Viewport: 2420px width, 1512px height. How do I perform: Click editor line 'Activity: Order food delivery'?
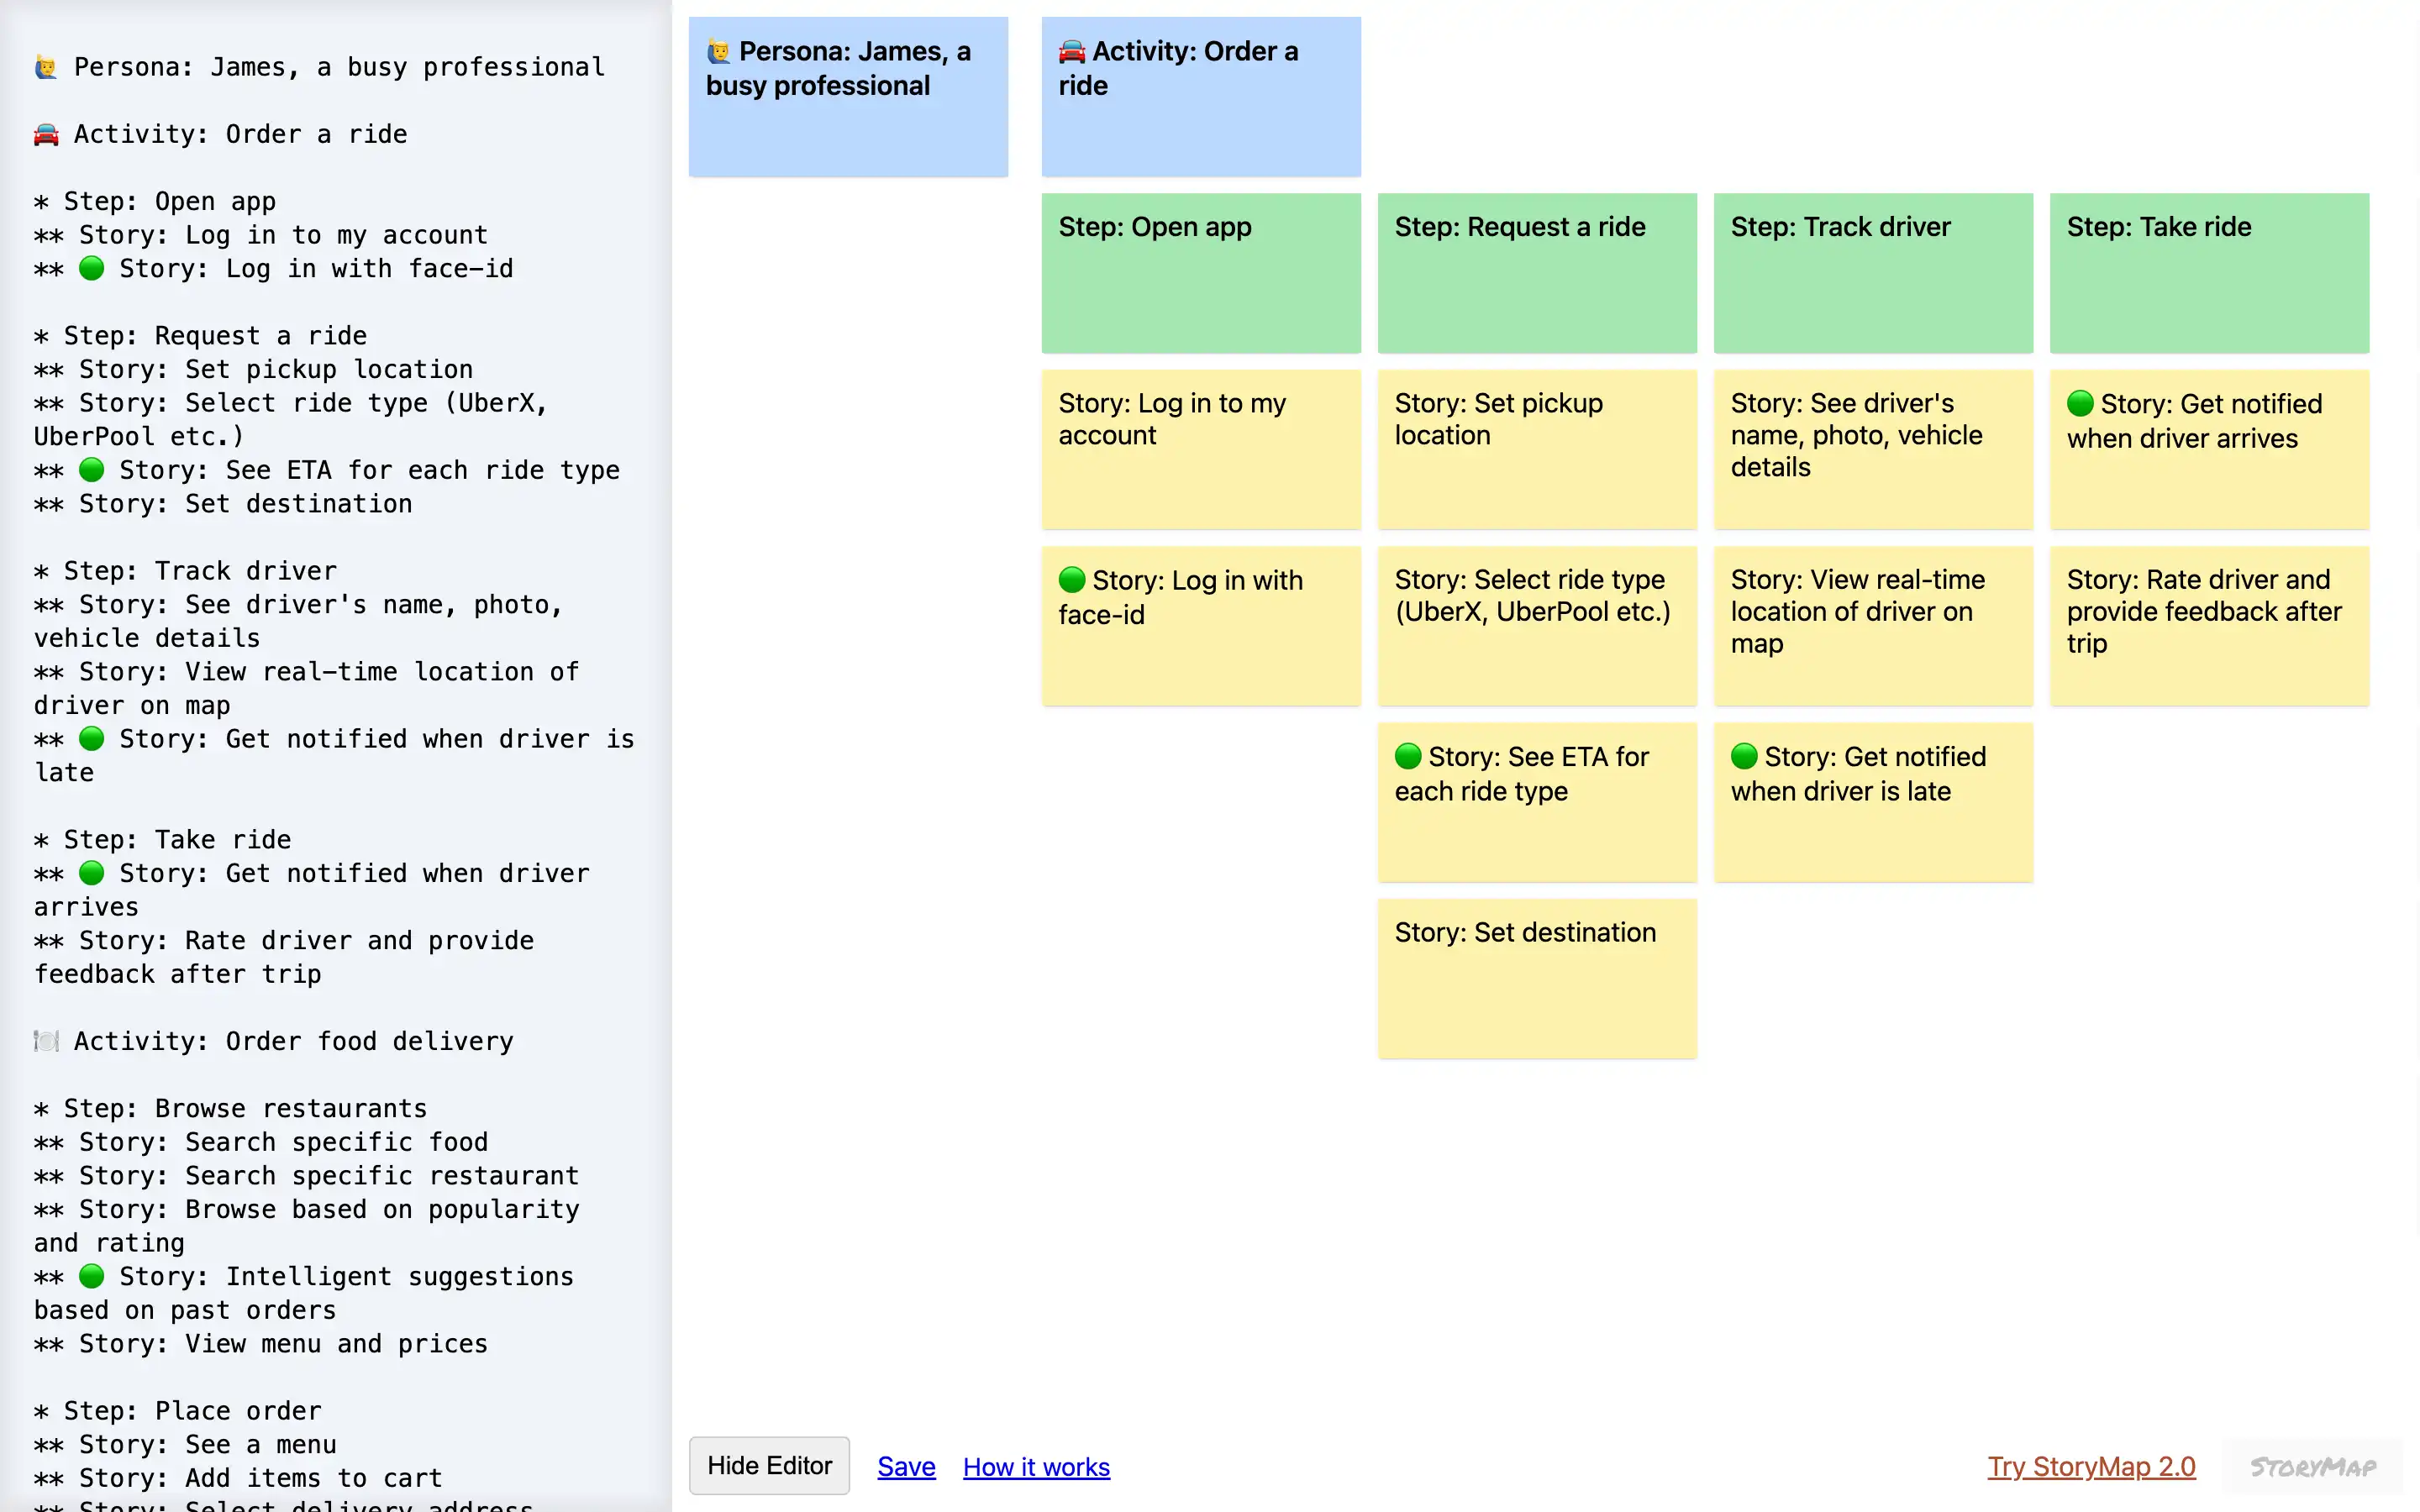pyautogui.click(x=274, y=1041)
